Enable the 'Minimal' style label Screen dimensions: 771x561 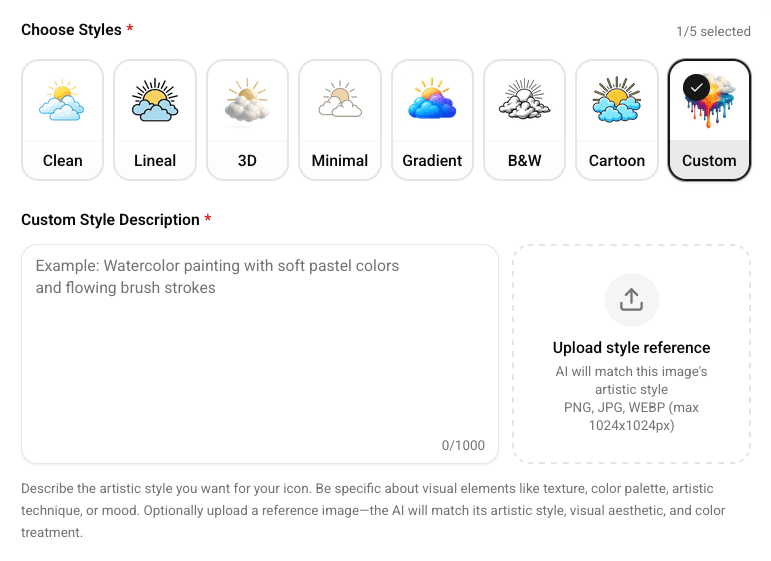click(x=340, y=160)
